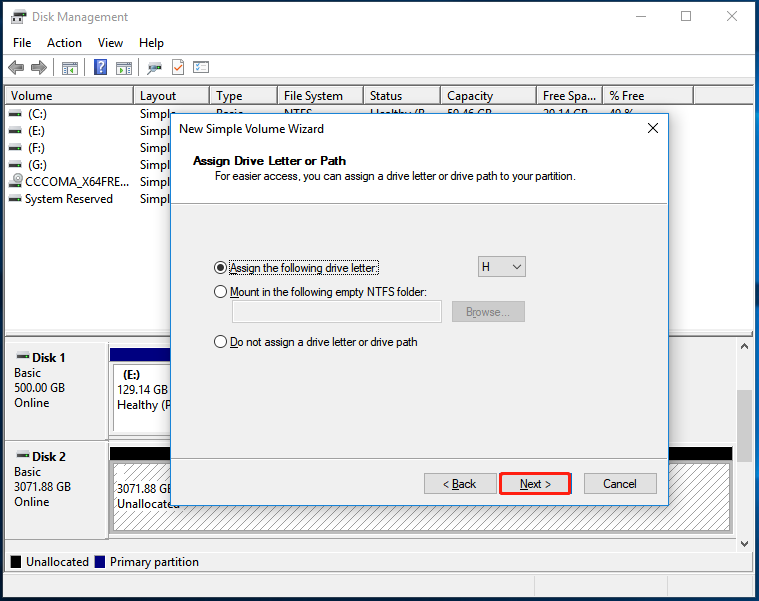
Task: Select the CCCOMA_X64FRE disc icon
Action: (x=16, y=181)
